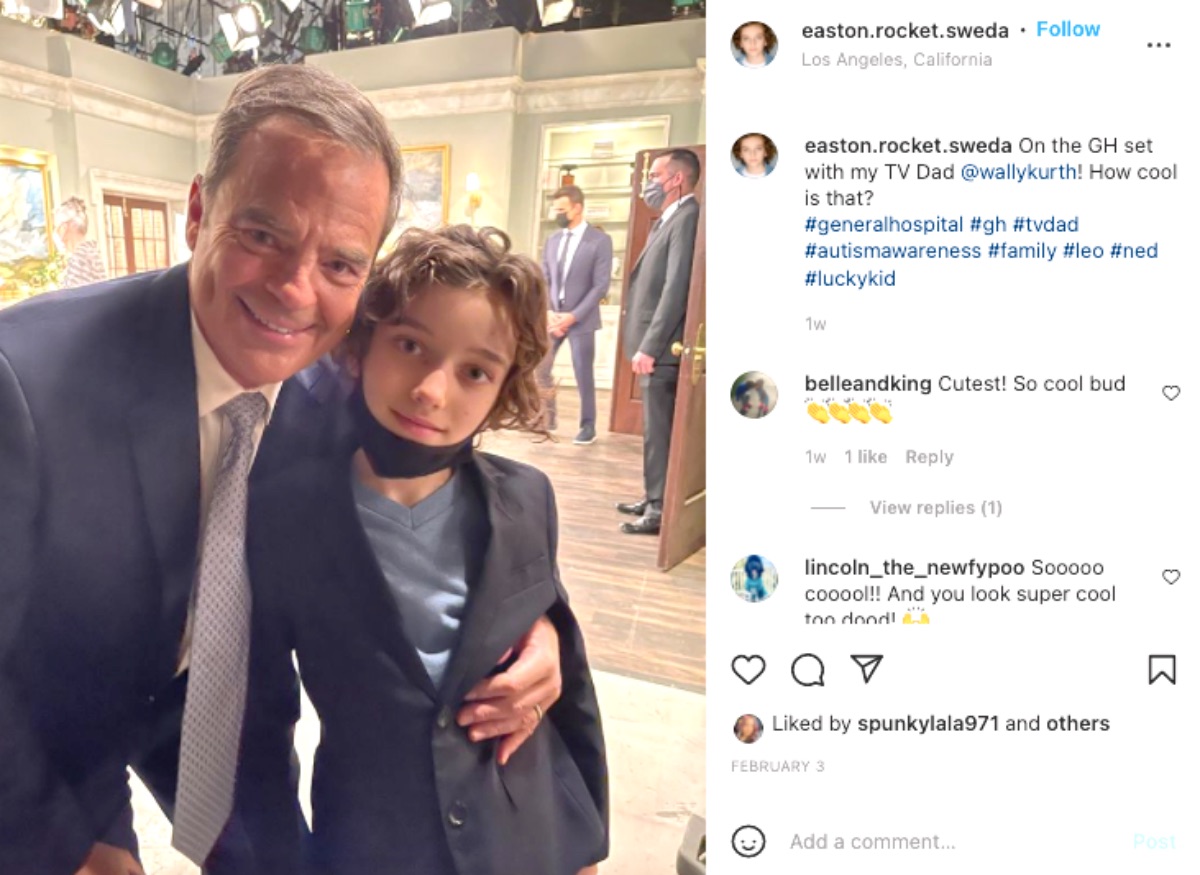Share post via paper plane icon
Image resolution: width=1200 pixels, height=875 pixels.
[x=866, y=669]
